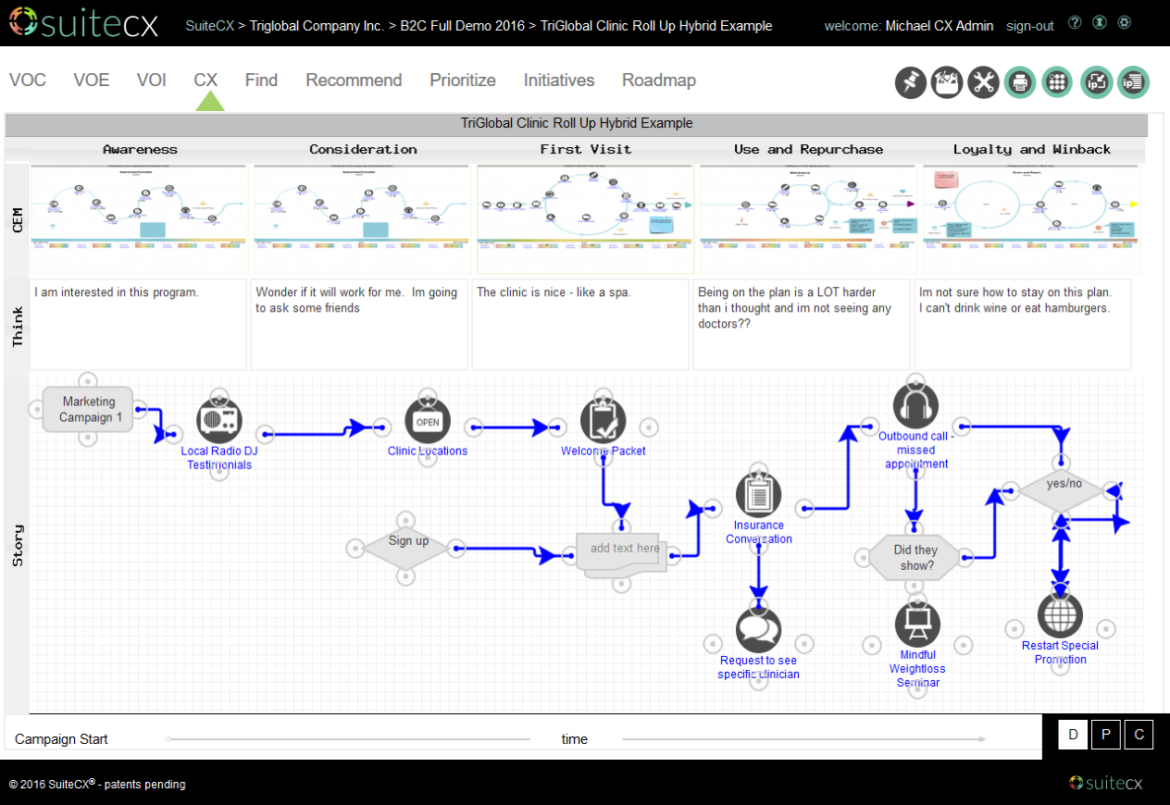1170x805 pixels.
Task: Click the Outbound call headset icon
Action: click(x=915, y=406)
